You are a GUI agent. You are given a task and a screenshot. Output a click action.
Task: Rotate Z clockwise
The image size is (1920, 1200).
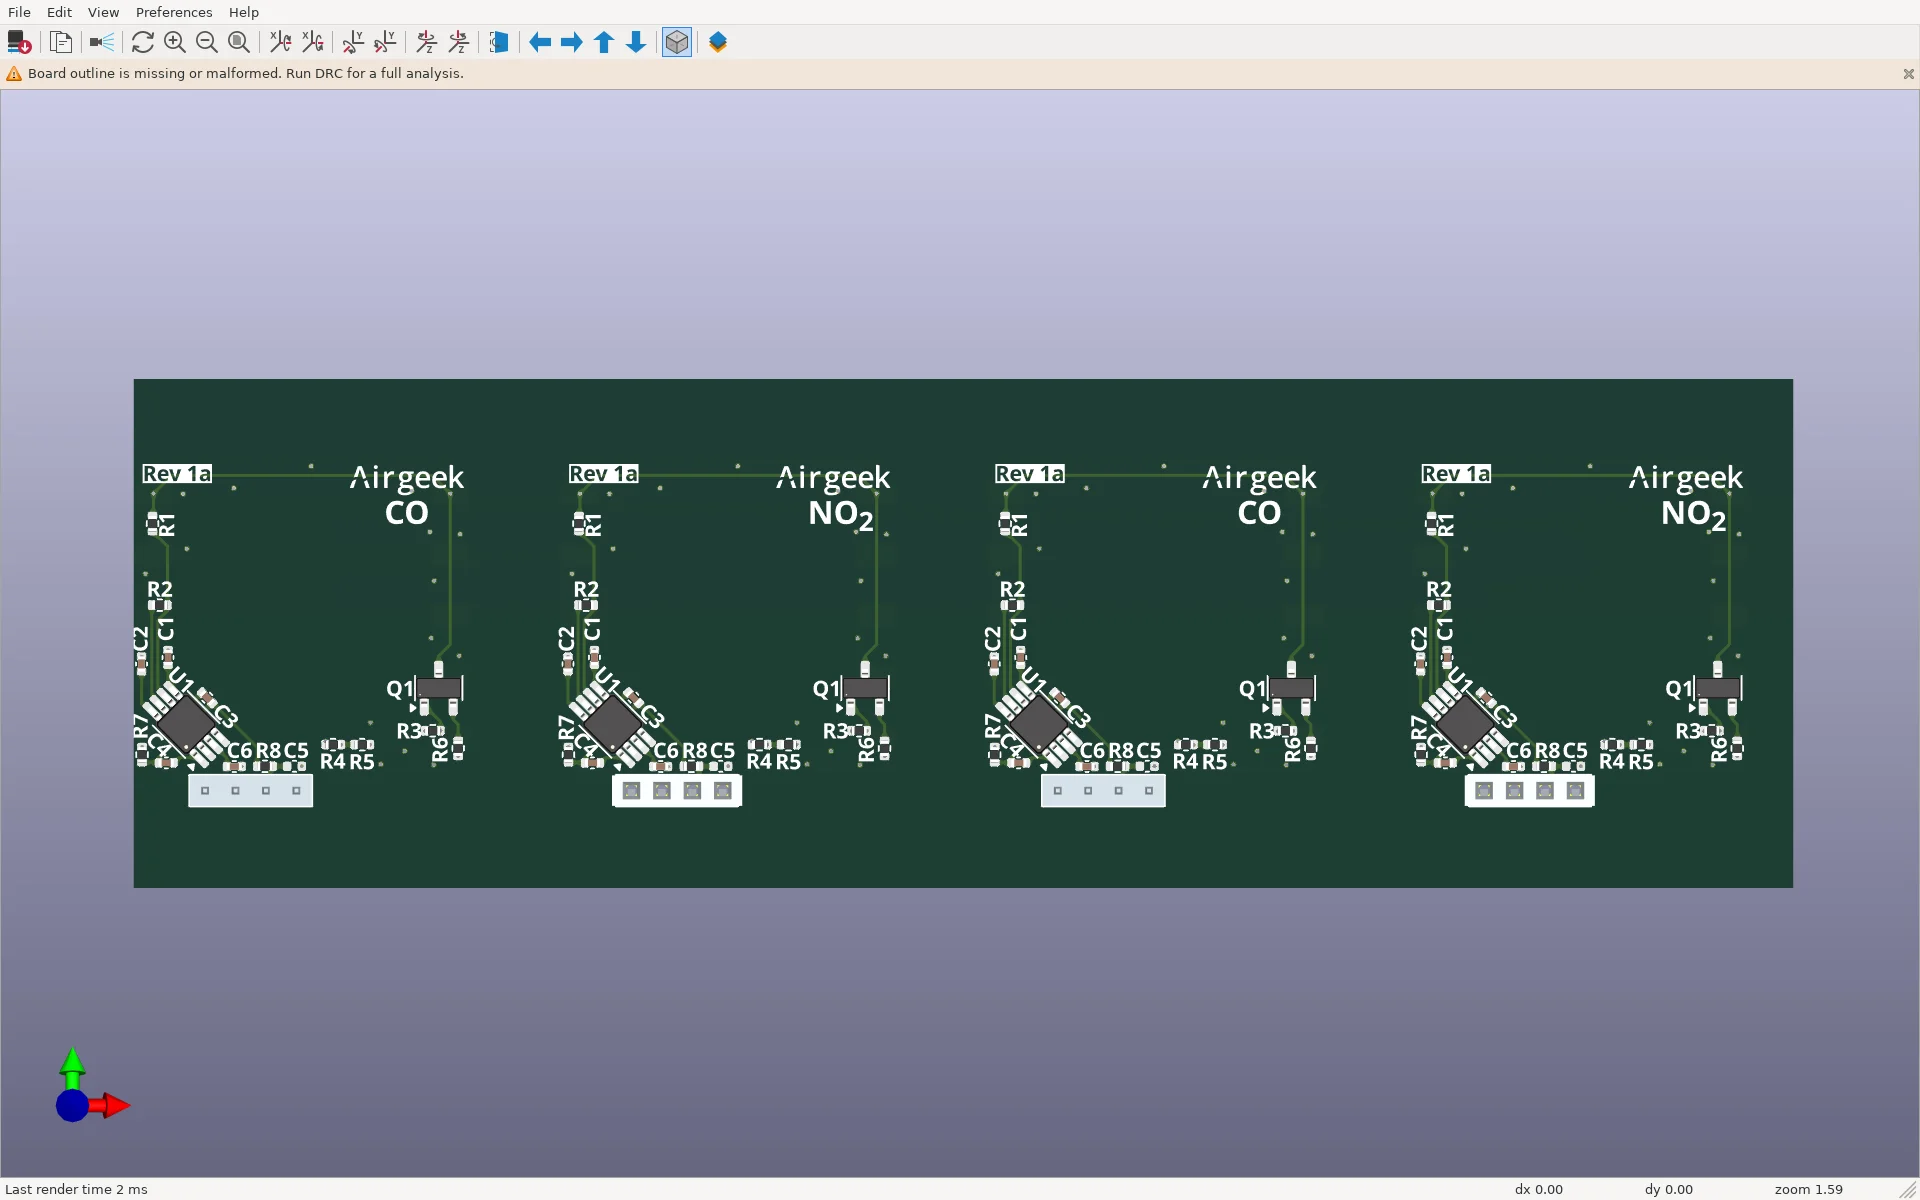tap(427, 42)
